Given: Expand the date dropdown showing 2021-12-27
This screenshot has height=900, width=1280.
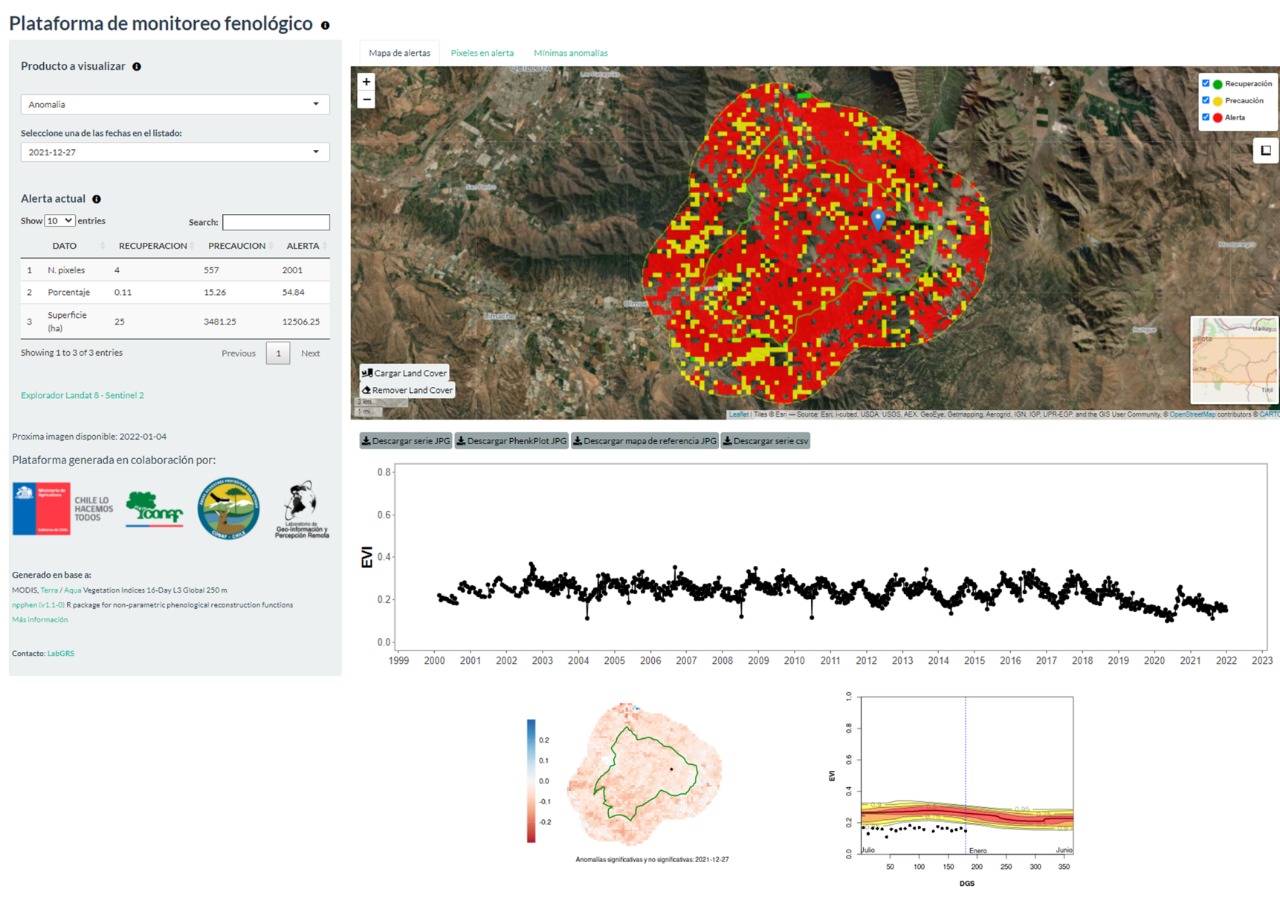Looking at the screenshot, I should [x=175, y=152].
